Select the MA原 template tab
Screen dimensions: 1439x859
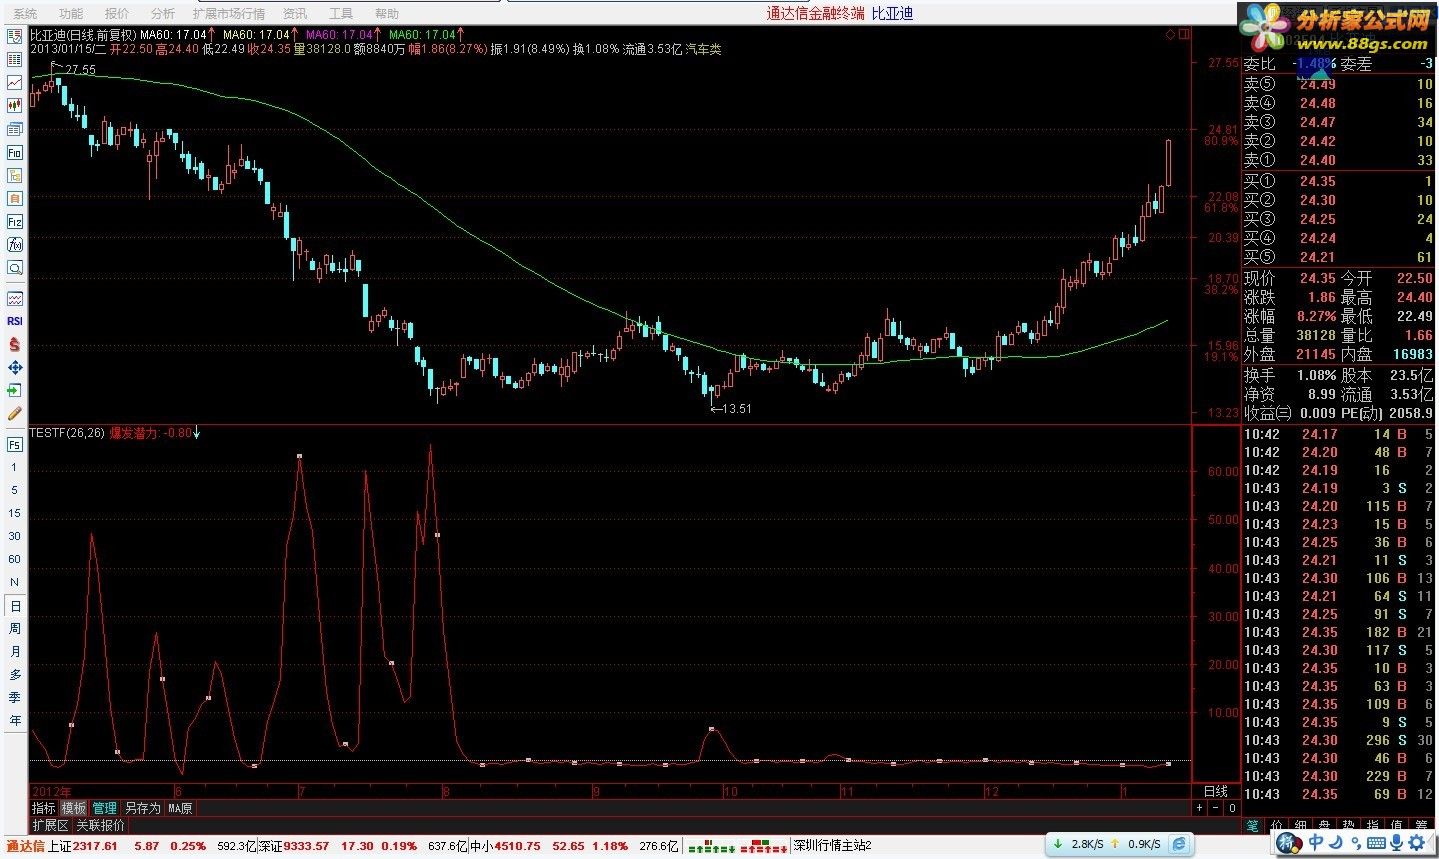[x=180, y=808]
